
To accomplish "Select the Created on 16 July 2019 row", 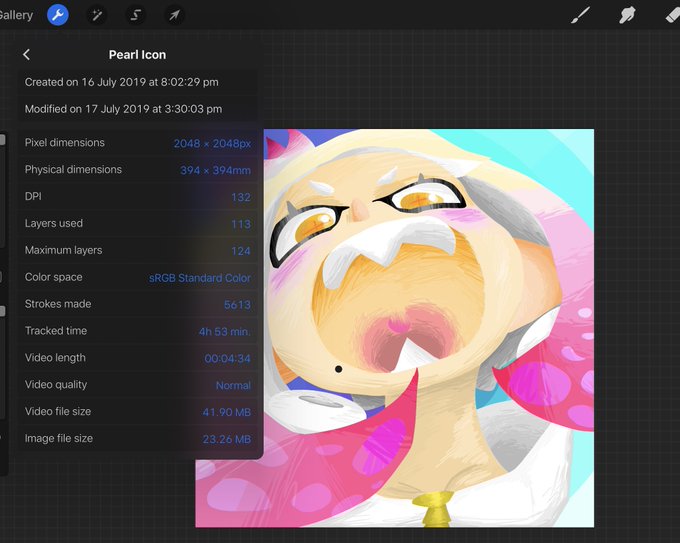I will point(137,82).
